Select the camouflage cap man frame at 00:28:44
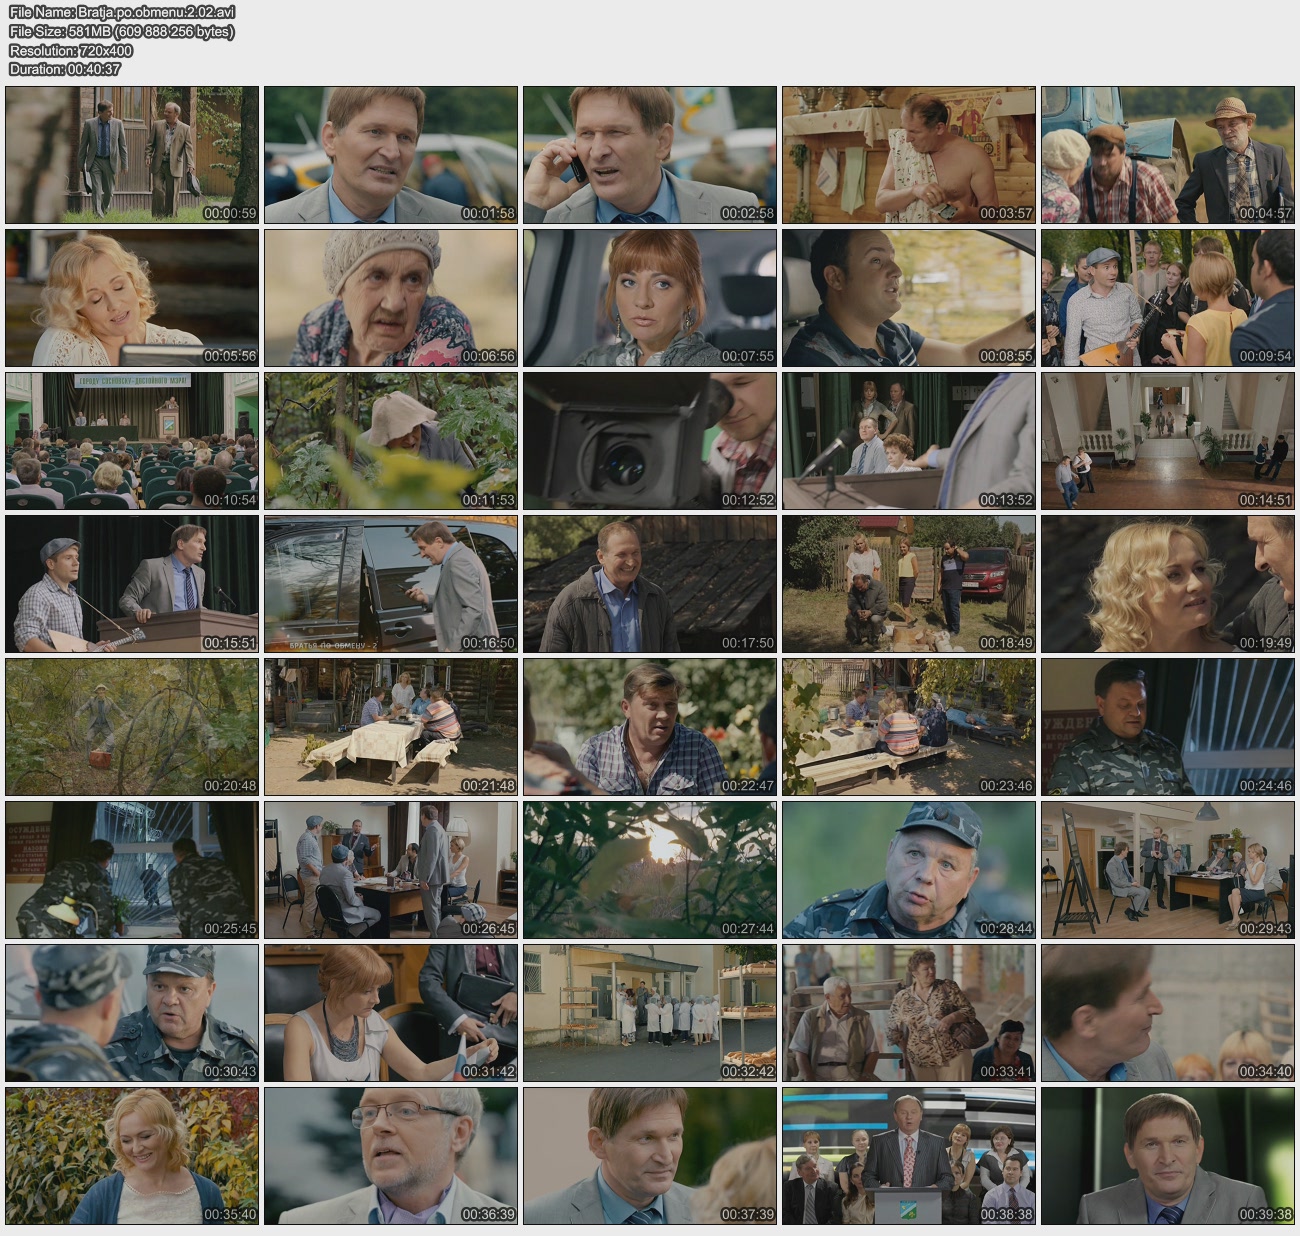The height and width of the screenshot is (1236, 1300). [908, 870]
